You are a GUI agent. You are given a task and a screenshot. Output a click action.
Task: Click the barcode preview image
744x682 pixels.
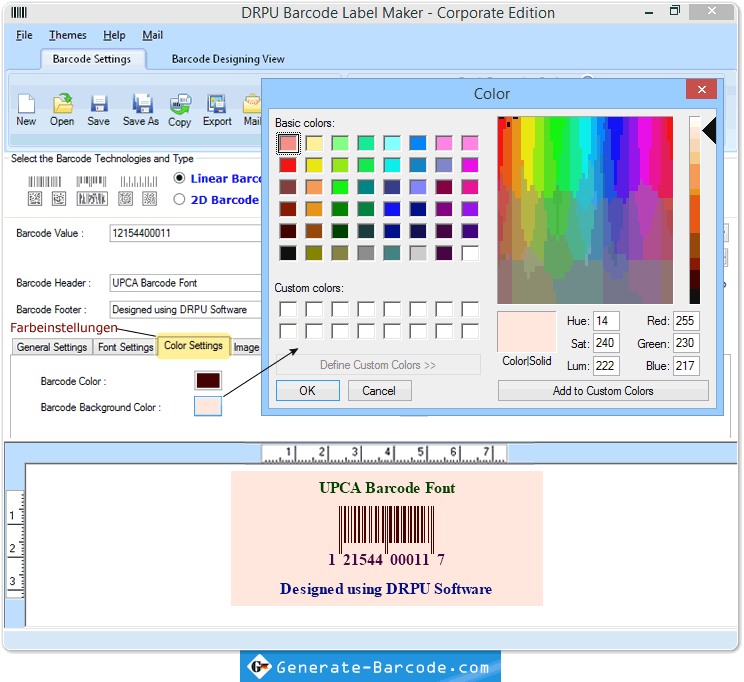387,536
